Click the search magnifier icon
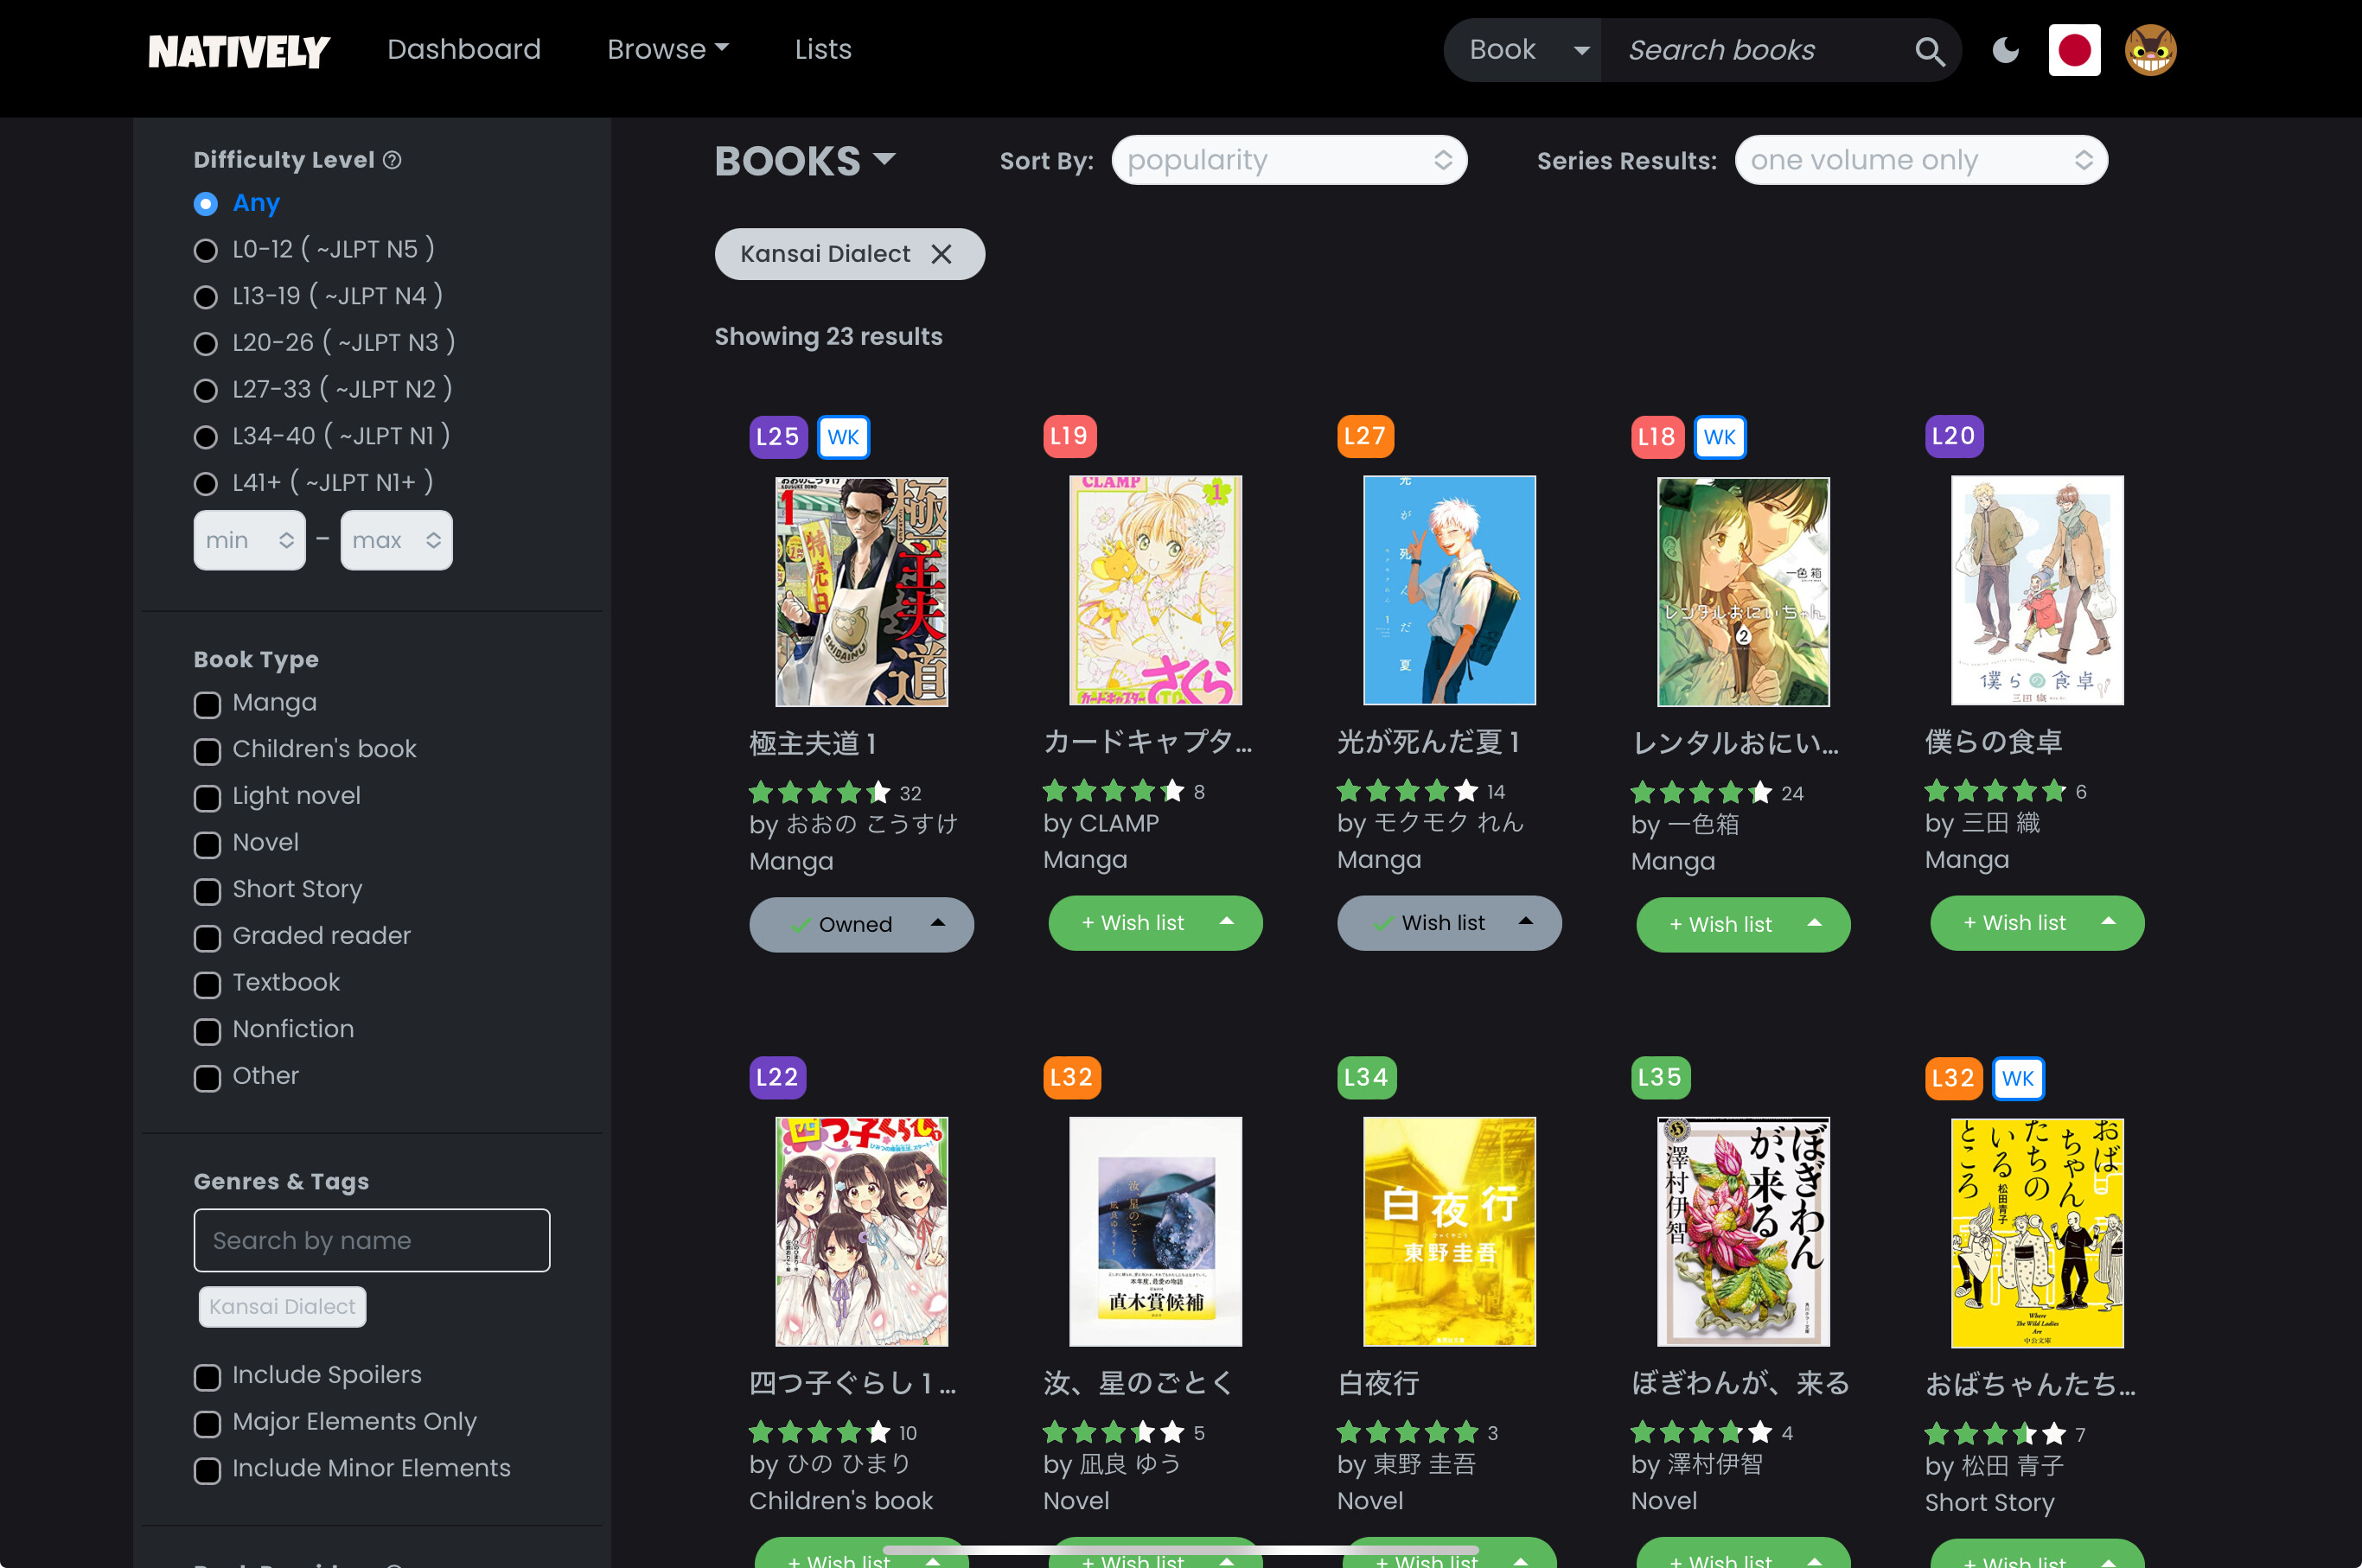The height and width of the screenshot is (1568, 2362). [1929, 51]
